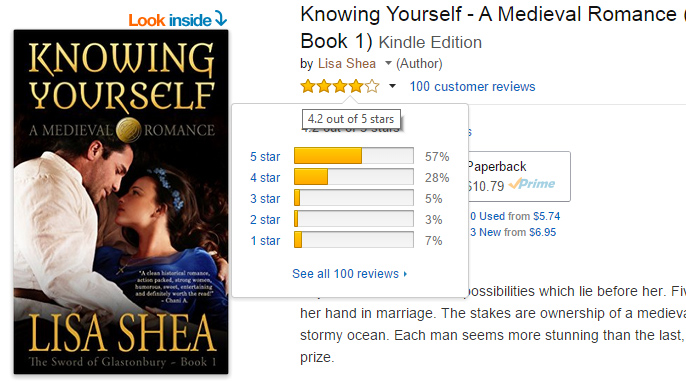Open the 100 customer reviews link
Screen dimensions: 686x382
coord(472,87)
